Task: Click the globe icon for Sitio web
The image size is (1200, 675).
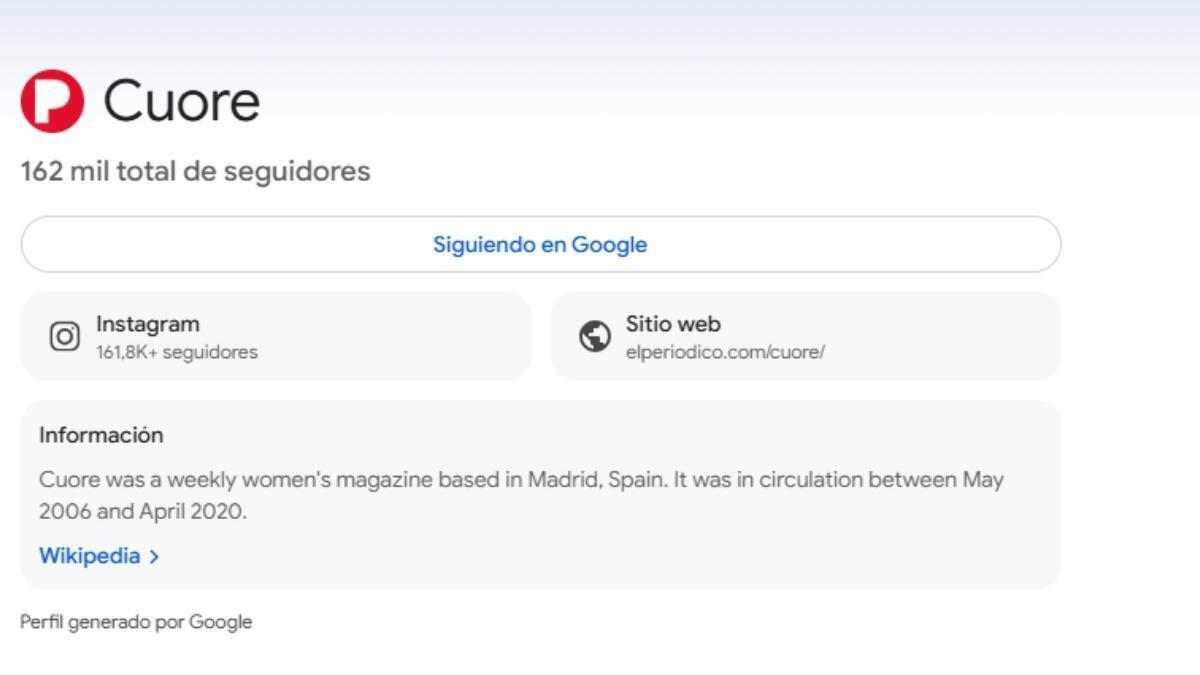Action: [x=595, y=336]
